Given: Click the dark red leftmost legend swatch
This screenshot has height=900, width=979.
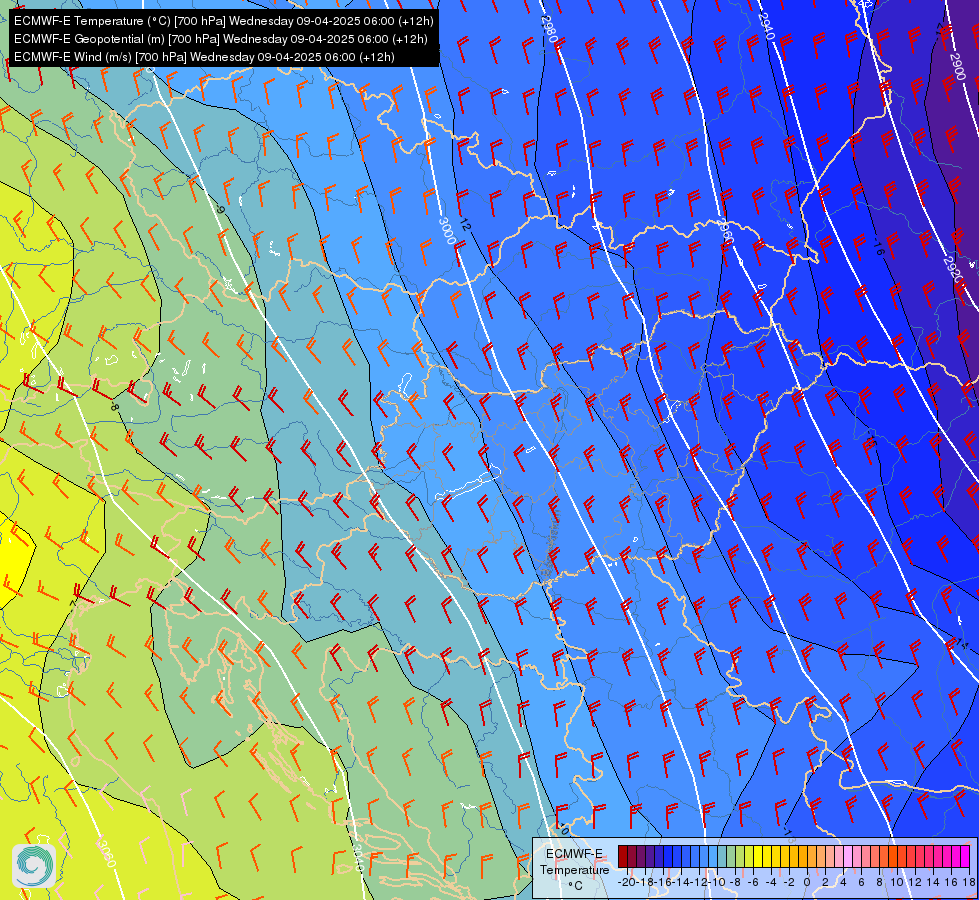Looking at the screenshot, I should 622,857.
